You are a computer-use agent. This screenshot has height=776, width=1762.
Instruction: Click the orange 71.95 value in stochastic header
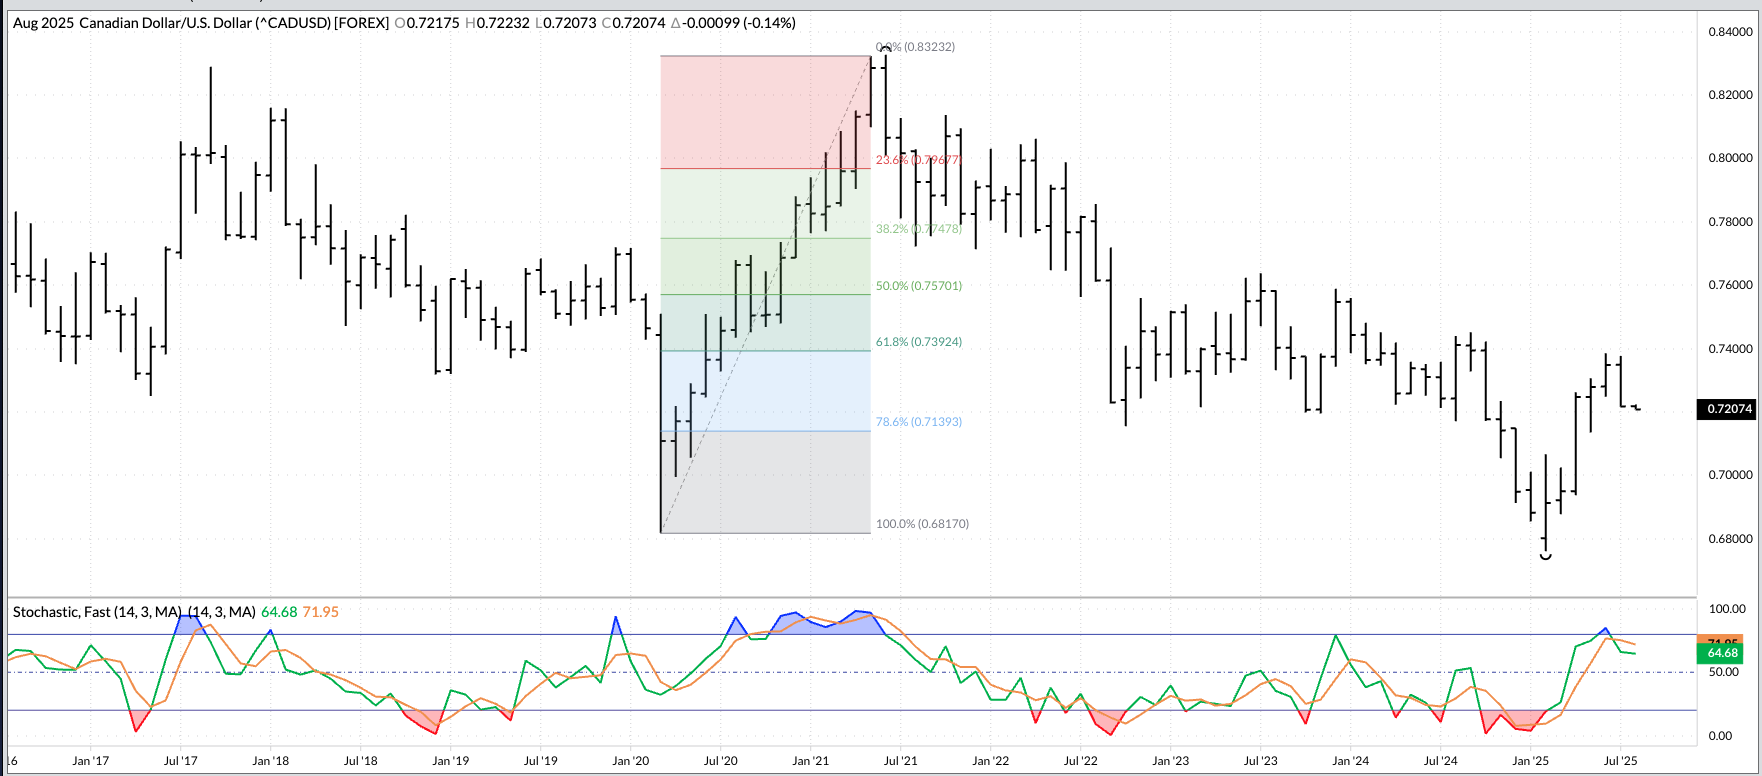tap(321, 612)
